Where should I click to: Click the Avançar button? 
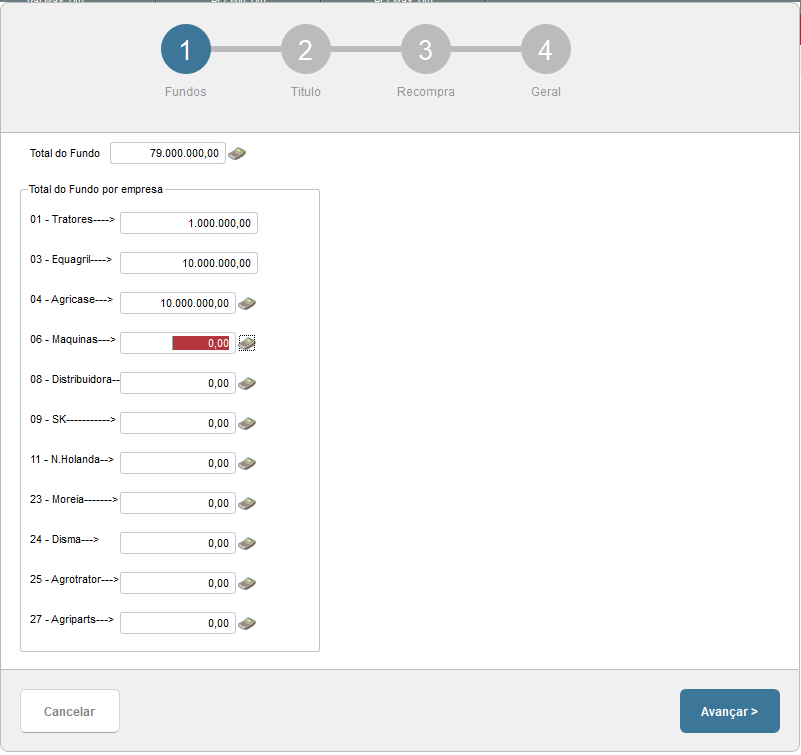pyautogui.click(x=729, y=712)
